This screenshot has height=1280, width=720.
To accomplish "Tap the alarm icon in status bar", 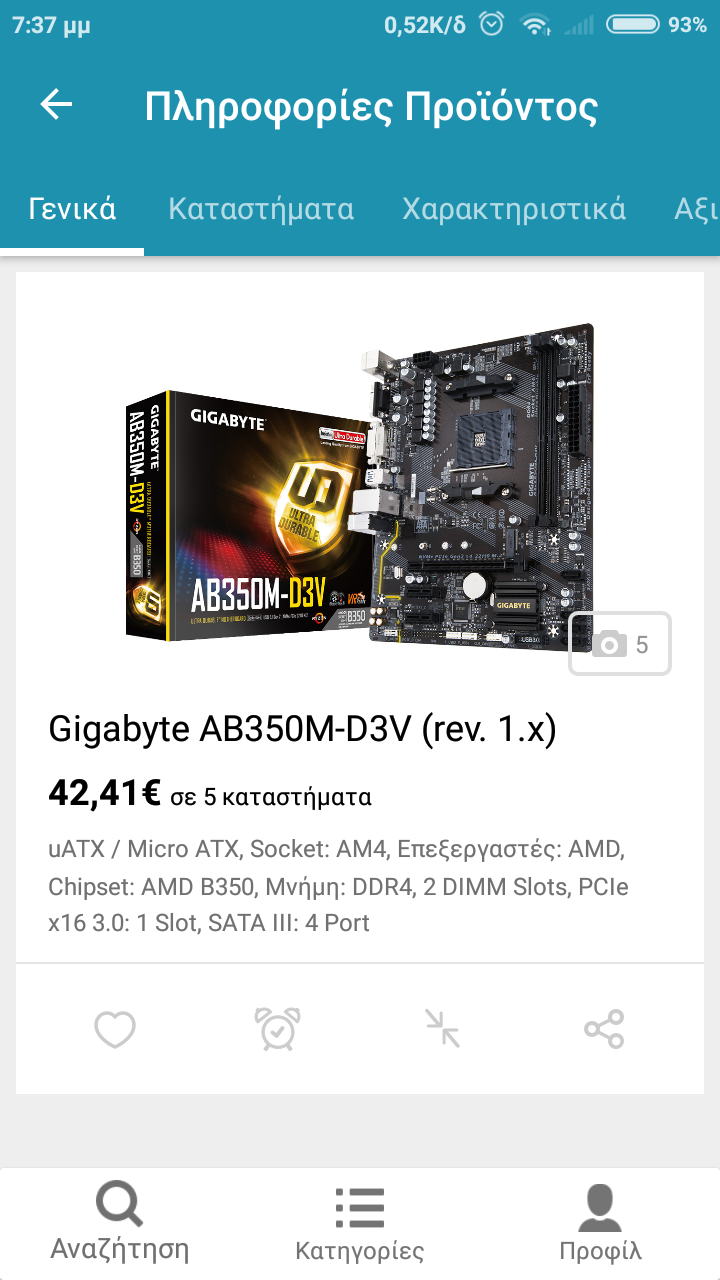I will point(491,25).
